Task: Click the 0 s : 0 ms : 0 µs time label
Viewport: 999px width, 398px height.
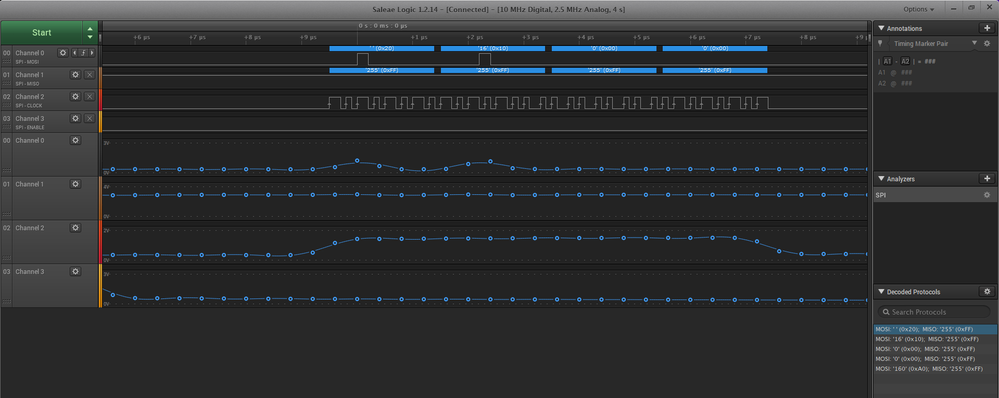Action: click(x=382, y=25)
